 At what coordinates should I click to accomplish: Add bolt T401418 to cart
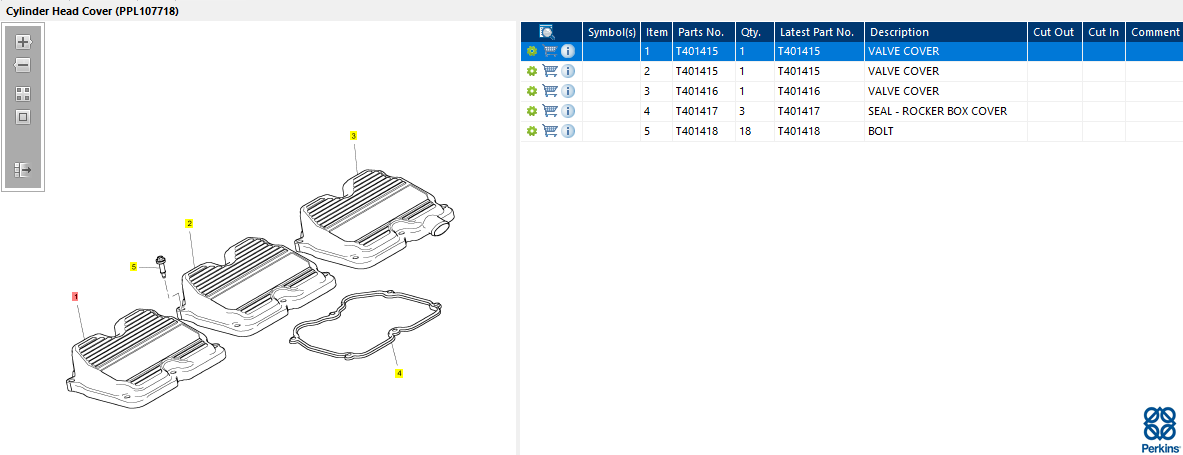[x=550, y=131]
